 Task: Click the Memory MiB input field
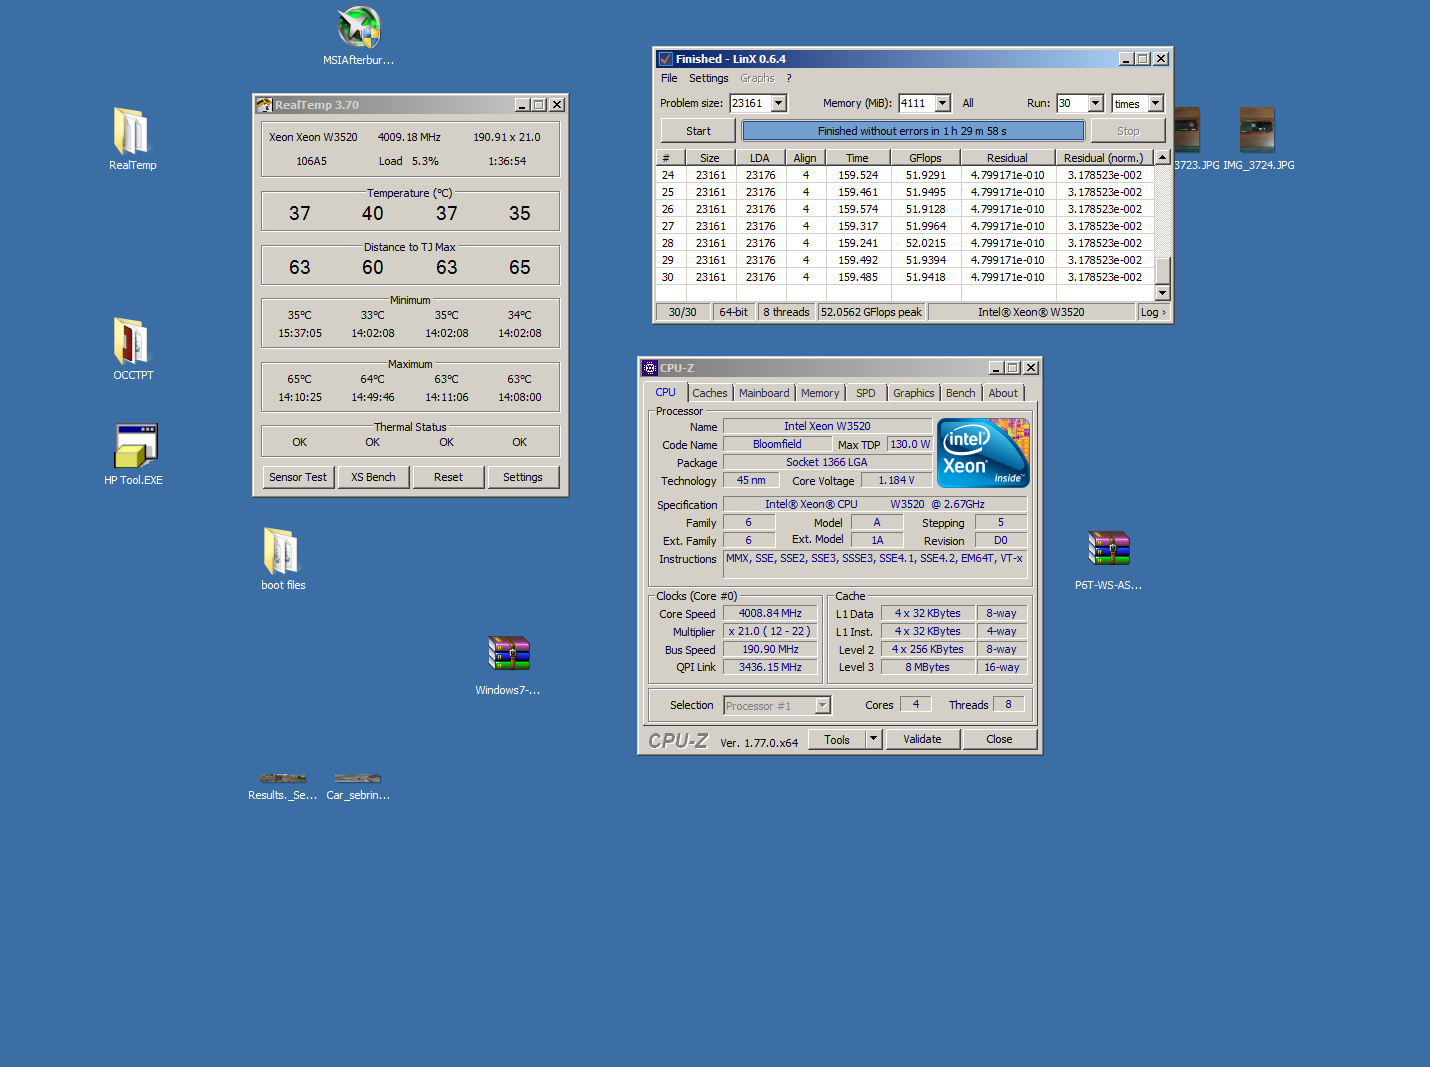coord(916,103)
